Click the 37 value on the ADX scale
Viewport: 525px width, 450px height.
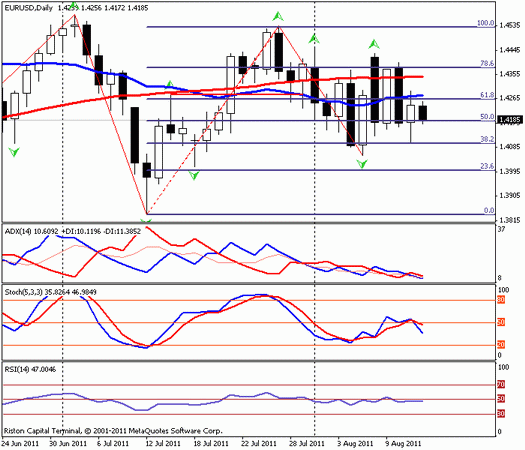click(x=502, y=229)
